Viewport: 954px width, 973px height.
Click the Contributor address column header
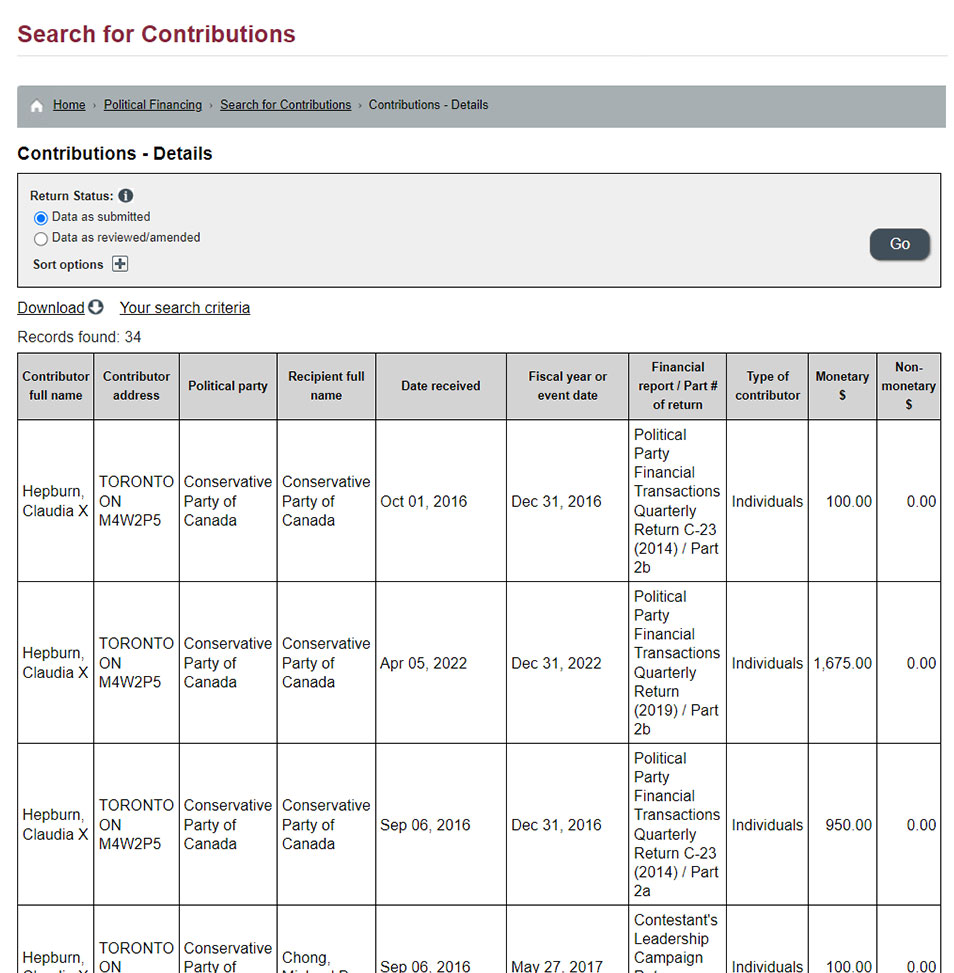coord(137,386)
